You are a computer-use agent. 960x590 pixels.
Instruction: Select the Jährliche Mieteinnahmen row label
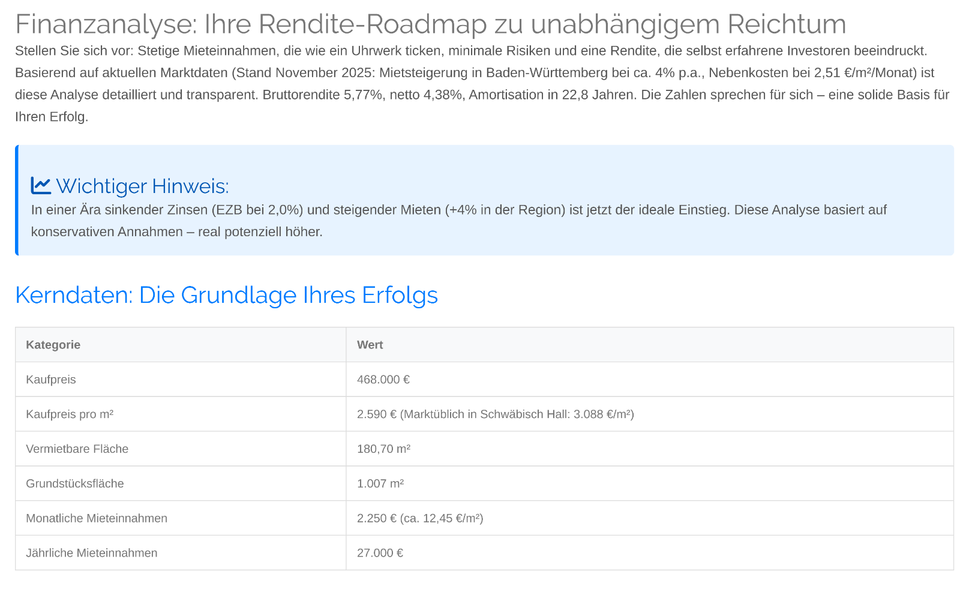[91, 553]
